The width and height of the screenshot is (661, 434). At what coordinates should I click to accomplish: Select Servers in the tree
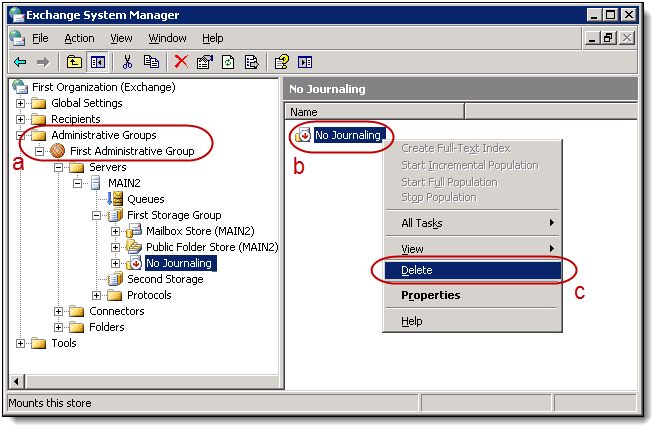107,167
